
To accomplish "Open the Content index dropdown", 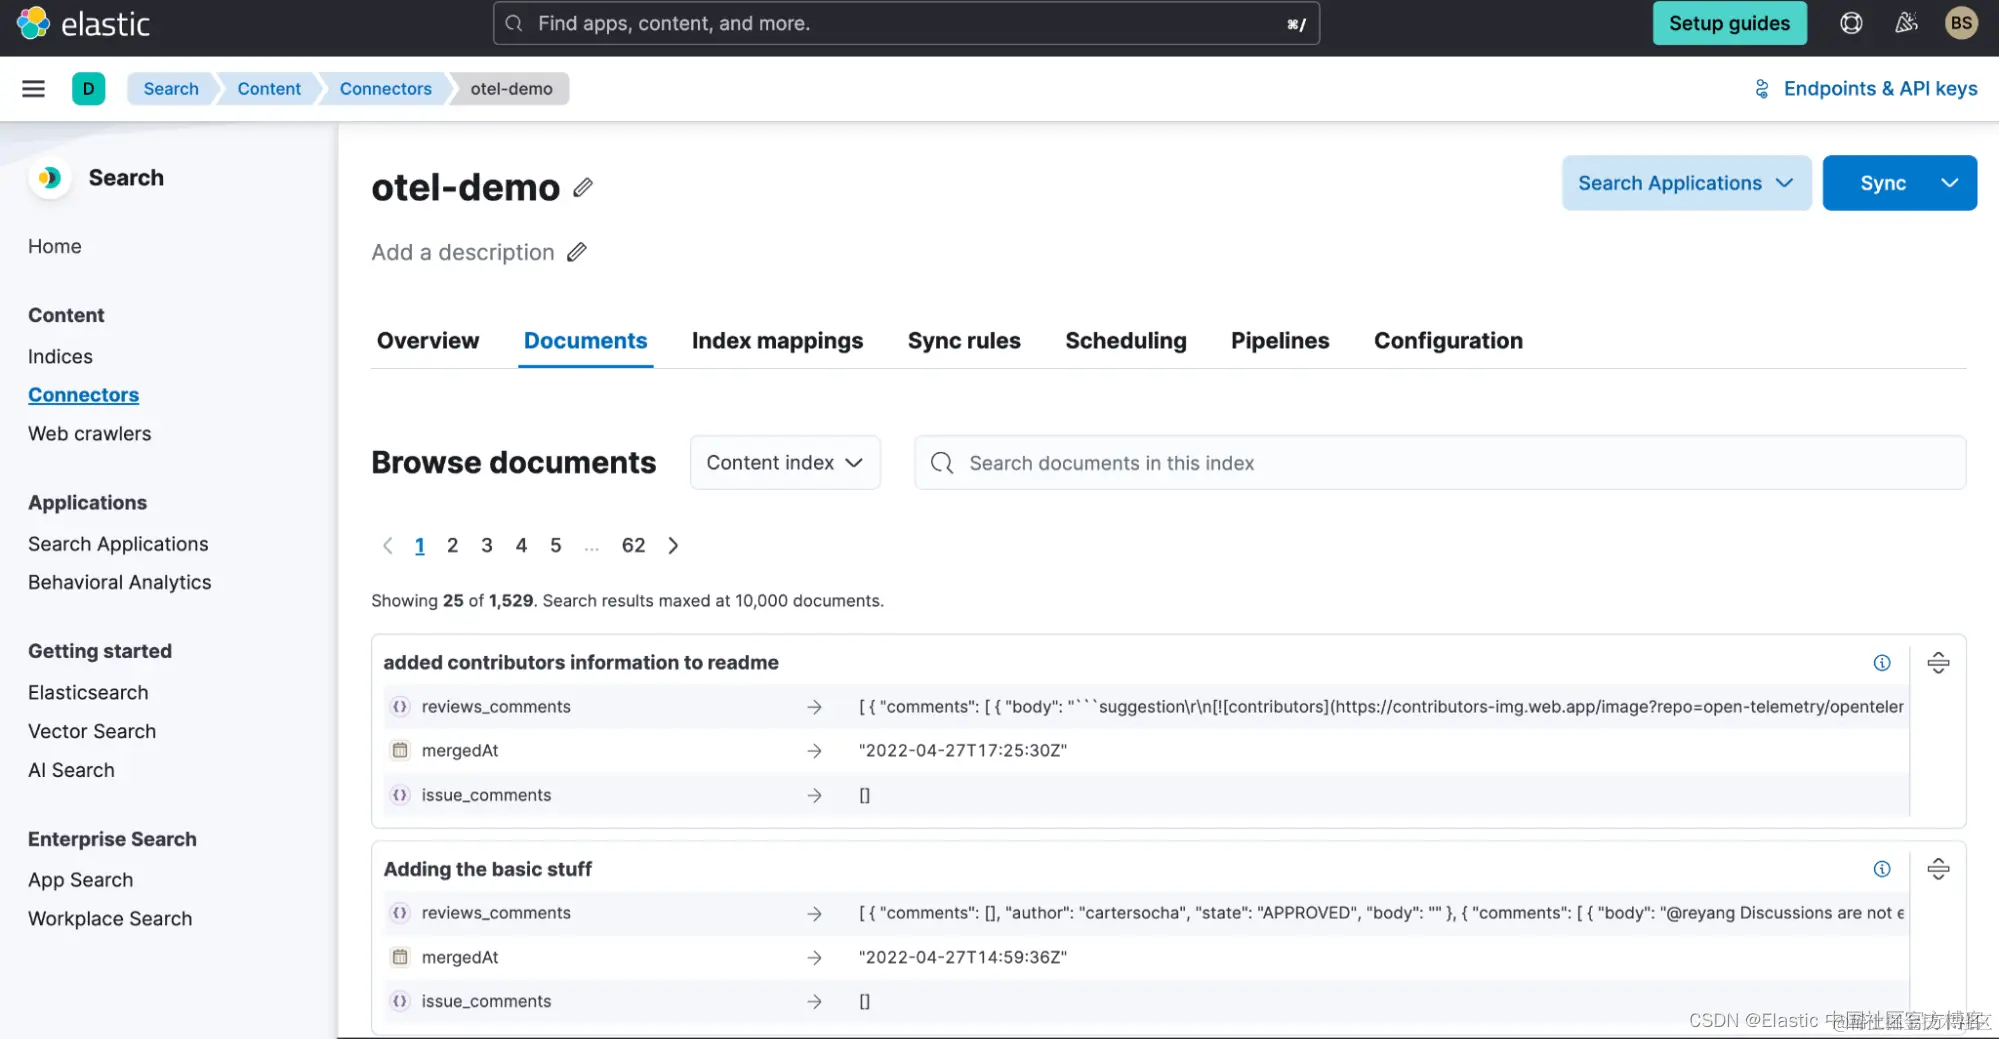I will click(785, 463).
